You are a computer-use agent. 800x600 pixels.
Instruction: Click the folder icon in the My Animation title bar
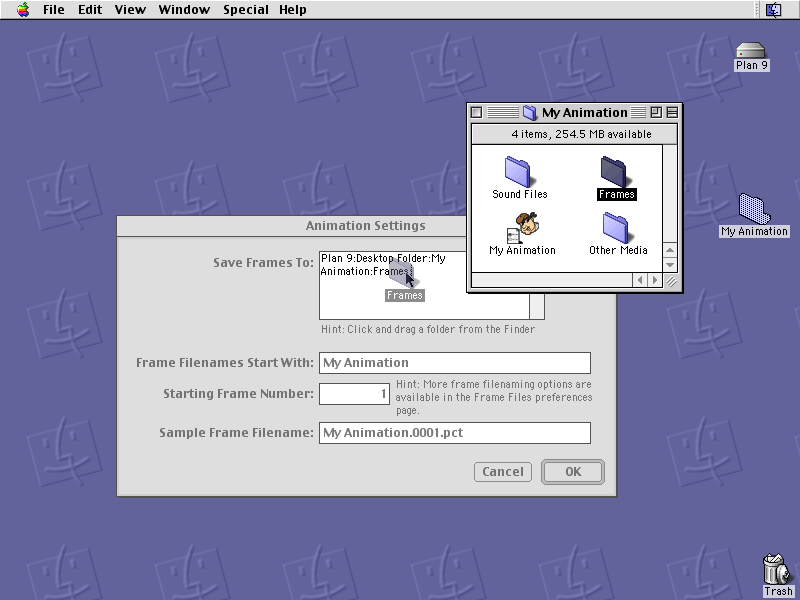tap(530, 113)
